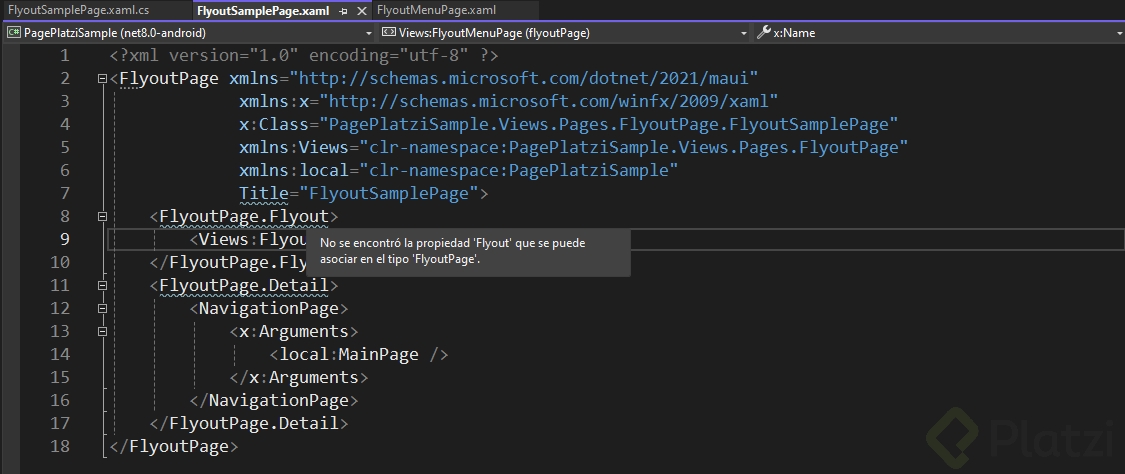Viewport: 1125px width, 474px height.
Task: Click line number 14 in the gutter
Action: coord(60,354)
